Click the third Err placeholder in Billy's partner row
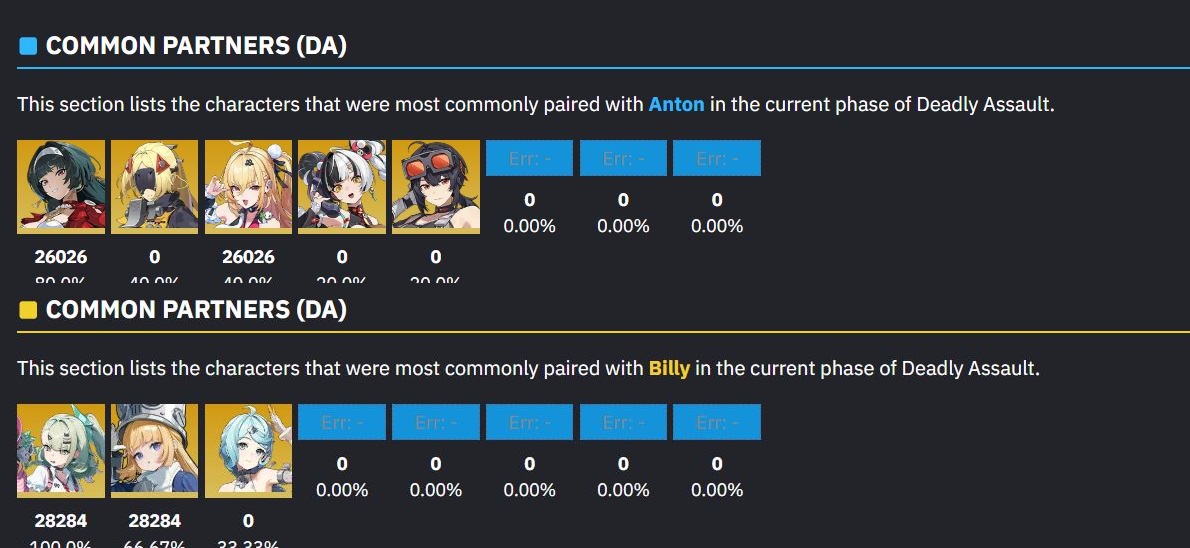Image resolution: width=1190 pixels, height=548 pixels. (x=530, y=422)
